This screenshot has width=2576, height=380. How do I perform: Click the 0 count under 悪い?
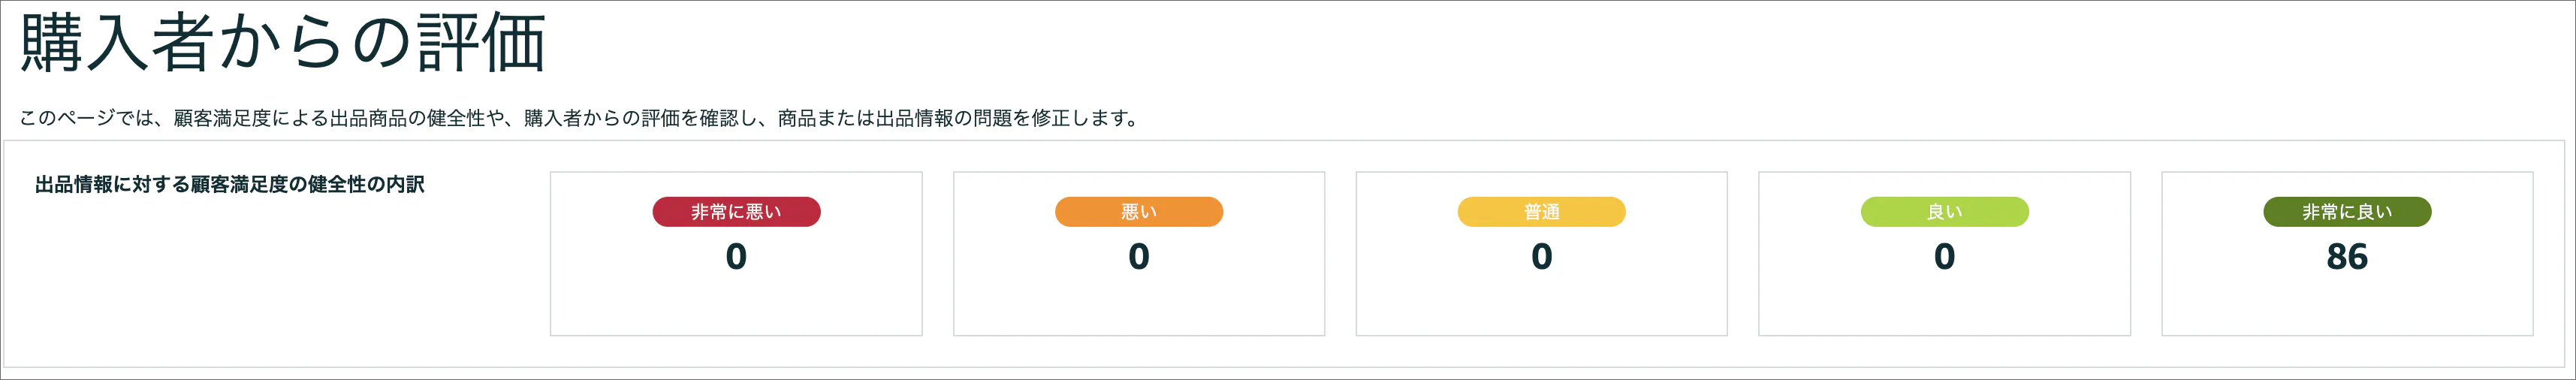point(1138,257)
